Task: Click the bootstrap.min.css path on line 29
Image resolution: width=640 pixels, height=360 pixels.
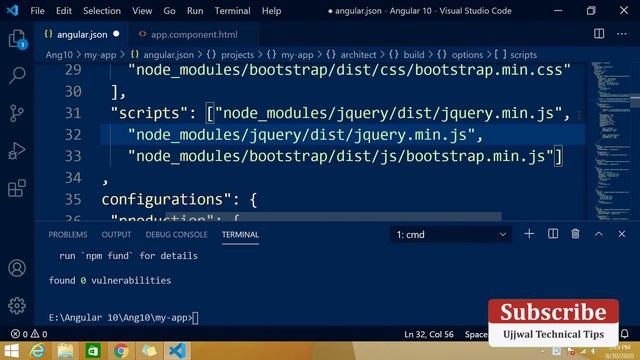Action: pos(349,70)
